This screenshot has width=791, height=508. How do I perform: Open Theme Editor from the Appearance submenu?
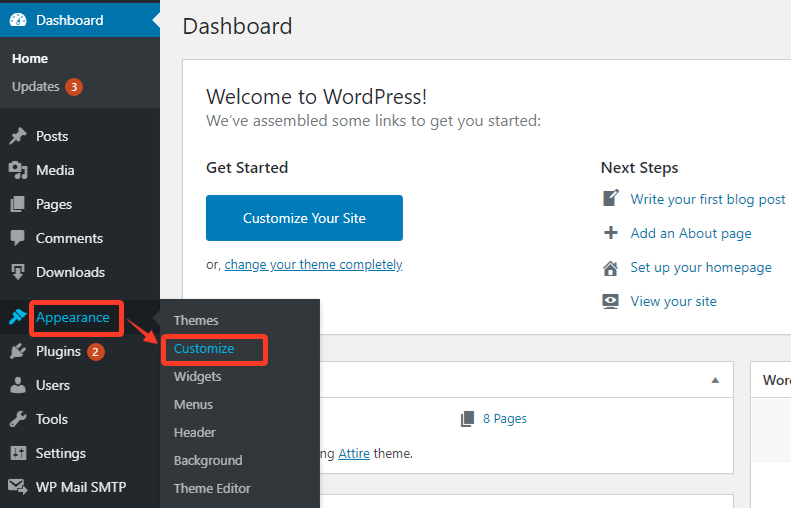coord(212,488)
